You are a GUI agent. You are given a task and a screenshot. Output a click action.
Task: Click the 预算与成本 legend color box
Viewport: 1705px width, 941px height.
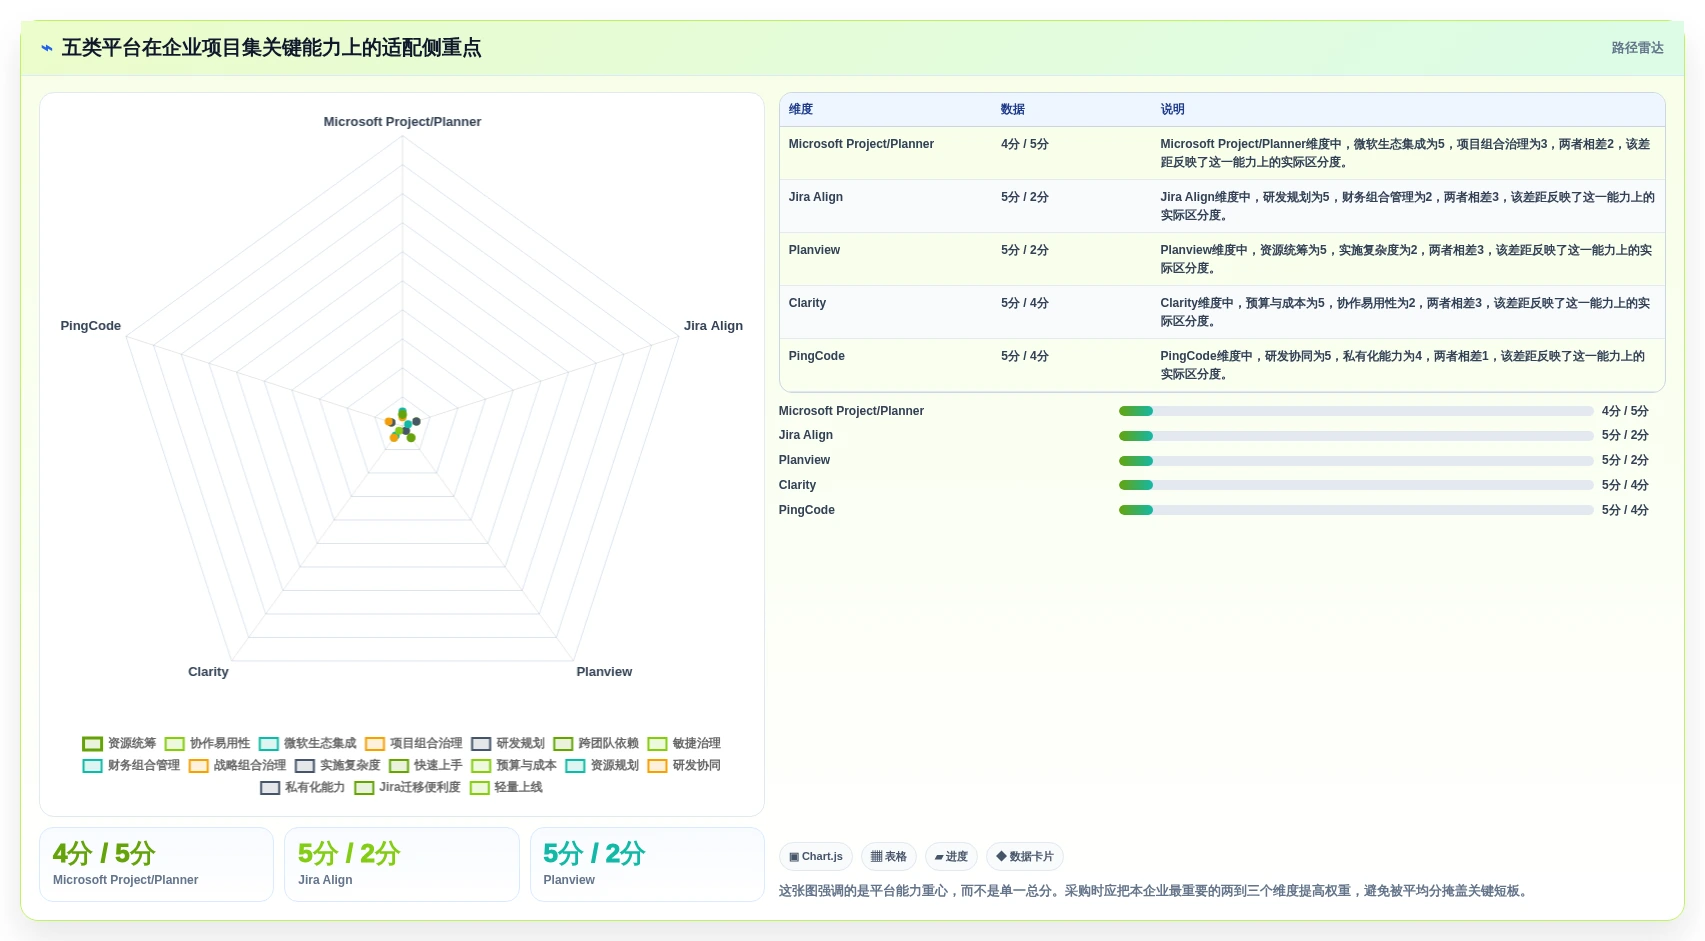(x=481, y=766)
